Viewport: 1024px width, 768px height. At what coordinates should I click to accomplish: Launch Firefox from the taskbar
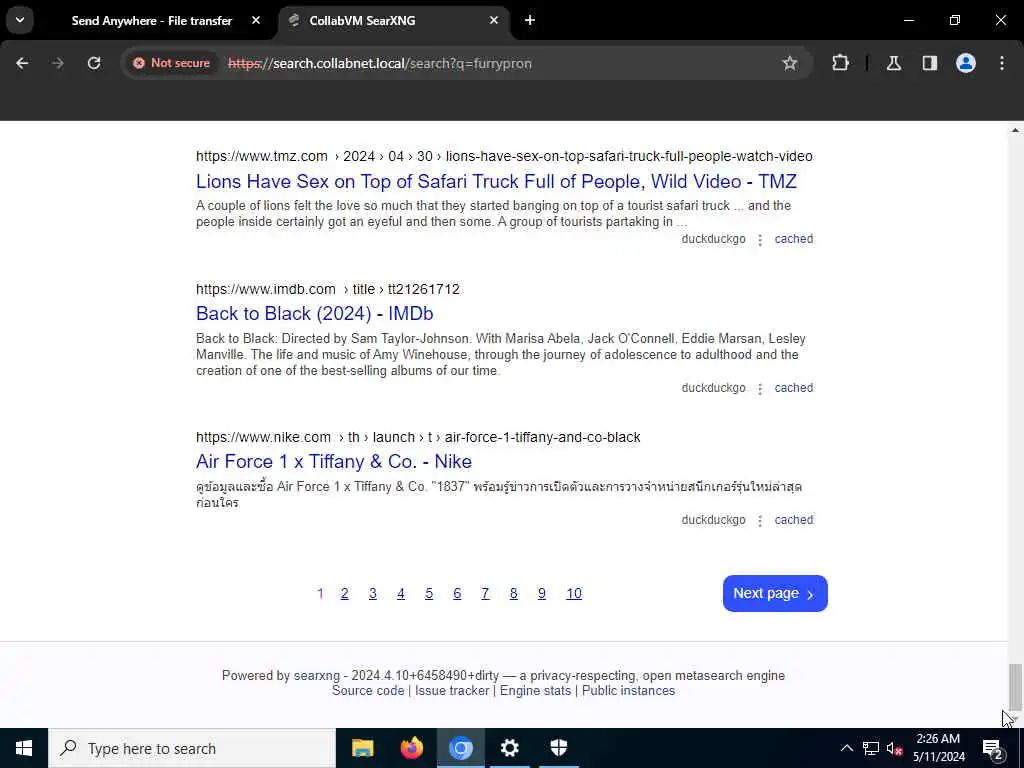pyautogui.click(x=411, y=748)
